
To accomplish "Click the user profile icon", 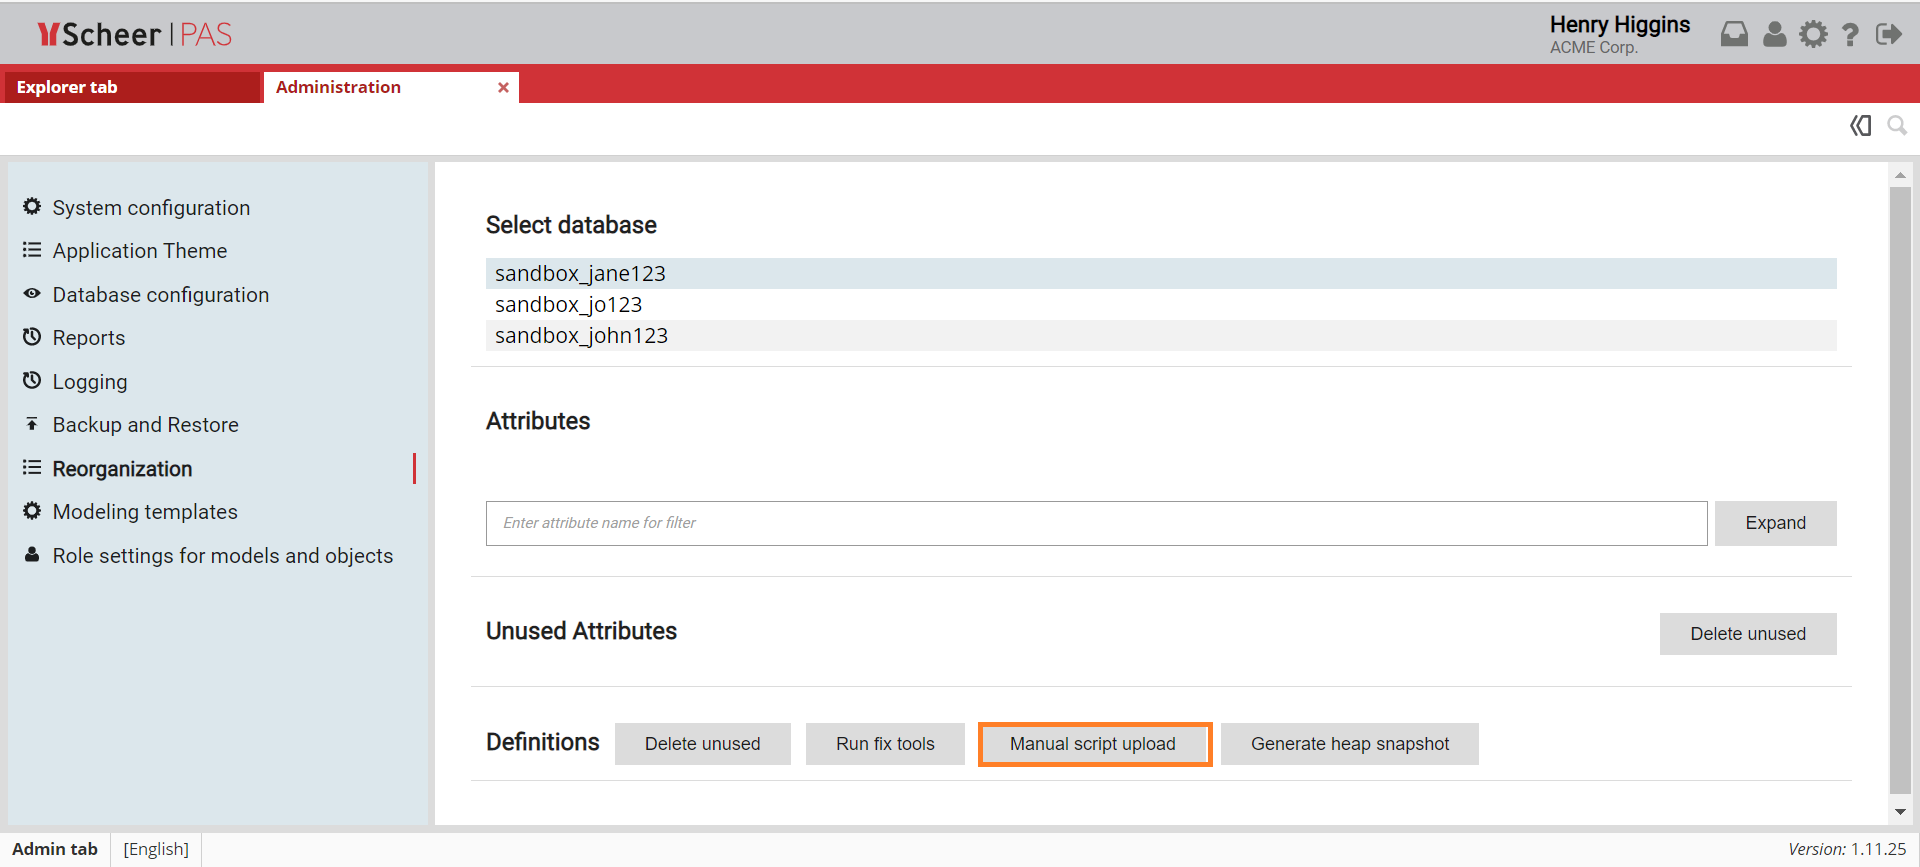I will 1774,35.
